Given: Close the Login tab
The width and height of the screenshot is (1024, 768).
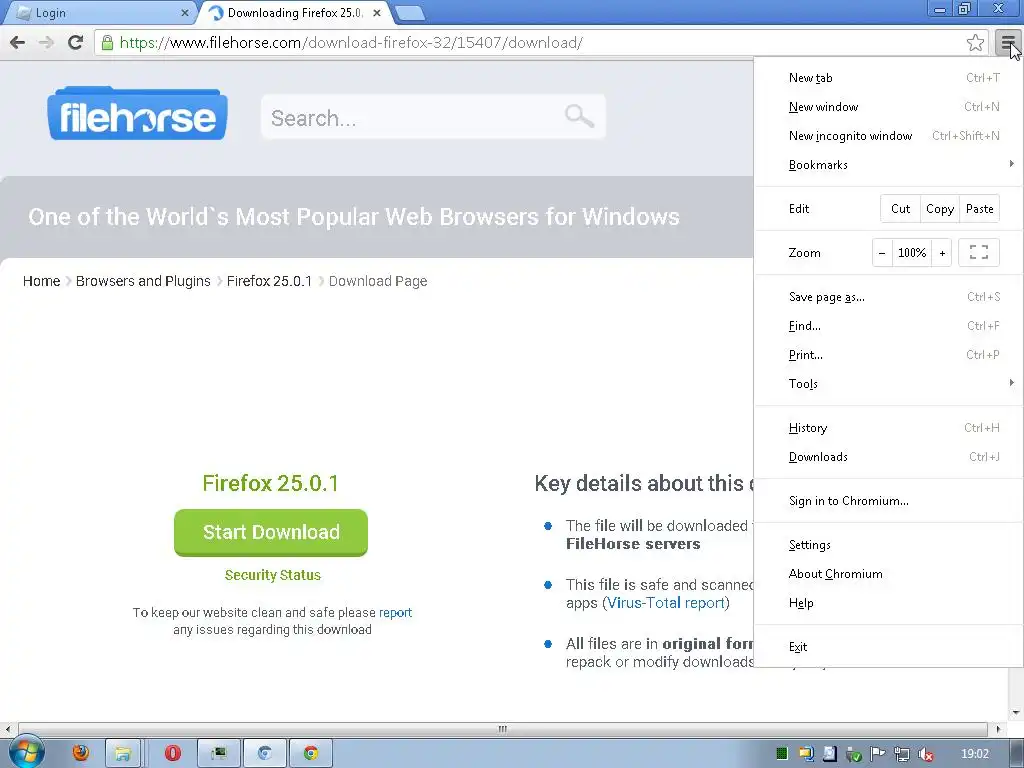Looking at the screenshot, I should coord(185,12).
